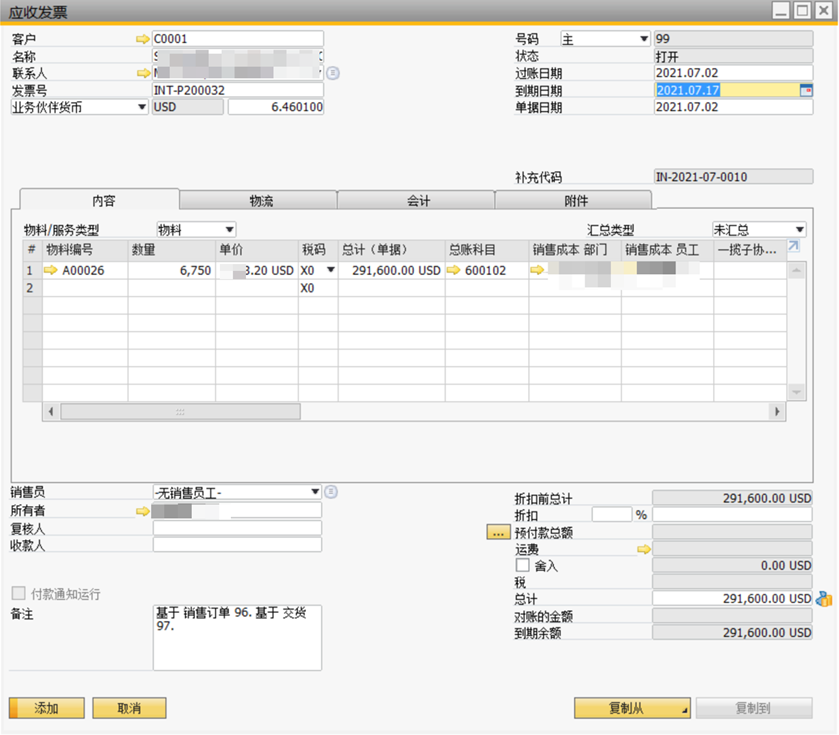Open salesperson details icon
The image size is (839, 735).
(331, 492)
